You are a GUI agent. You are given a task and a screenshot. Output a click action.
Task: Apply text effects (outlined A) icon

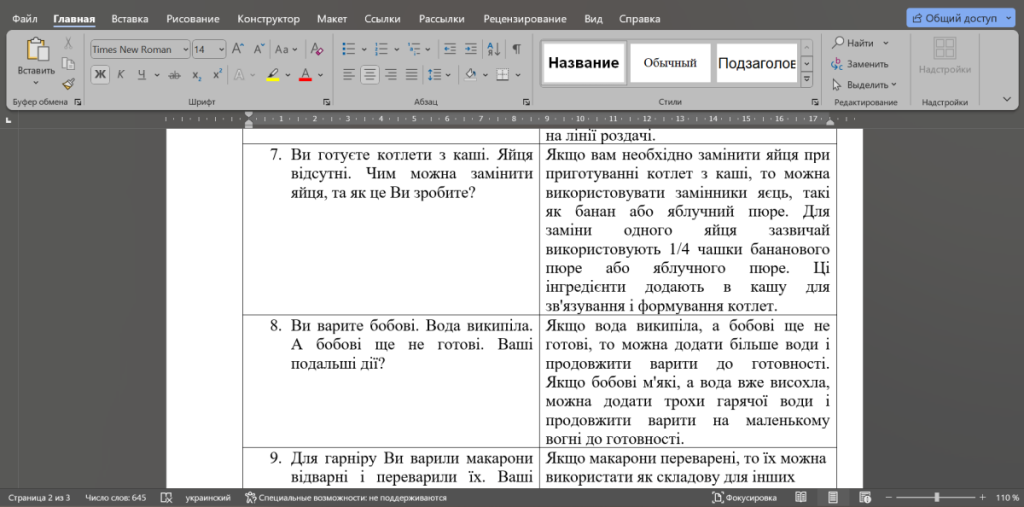coord(239,75)
